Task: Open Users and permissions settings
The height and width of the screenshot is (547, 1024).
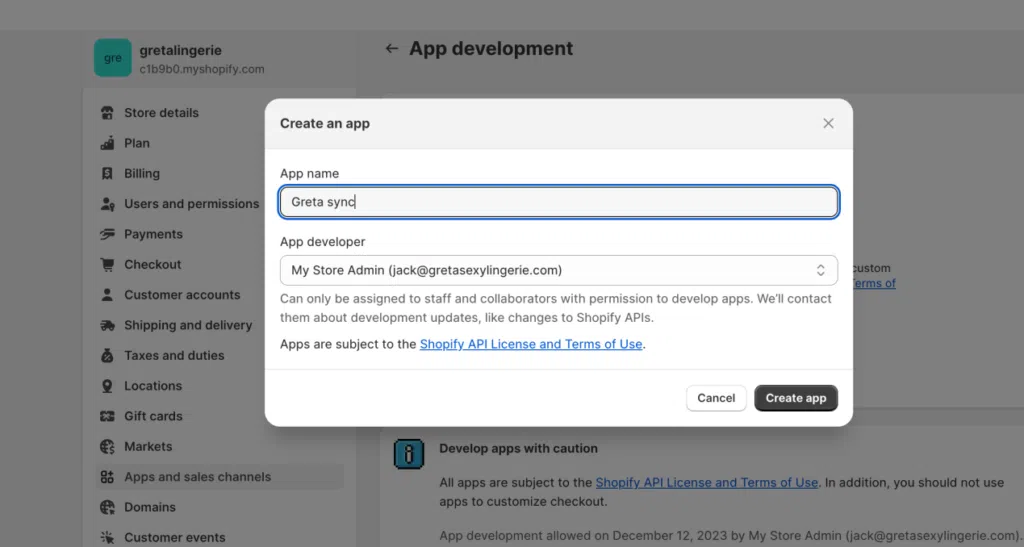Action: pyautogui.click(x=191, y=204)
